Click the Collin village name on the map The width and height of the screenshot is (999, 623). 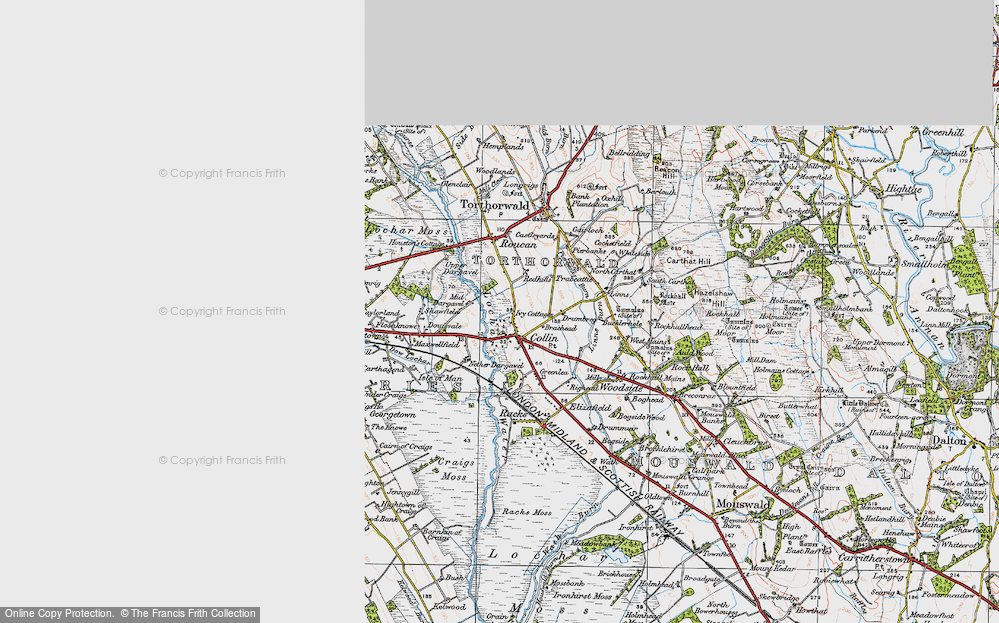544,338
